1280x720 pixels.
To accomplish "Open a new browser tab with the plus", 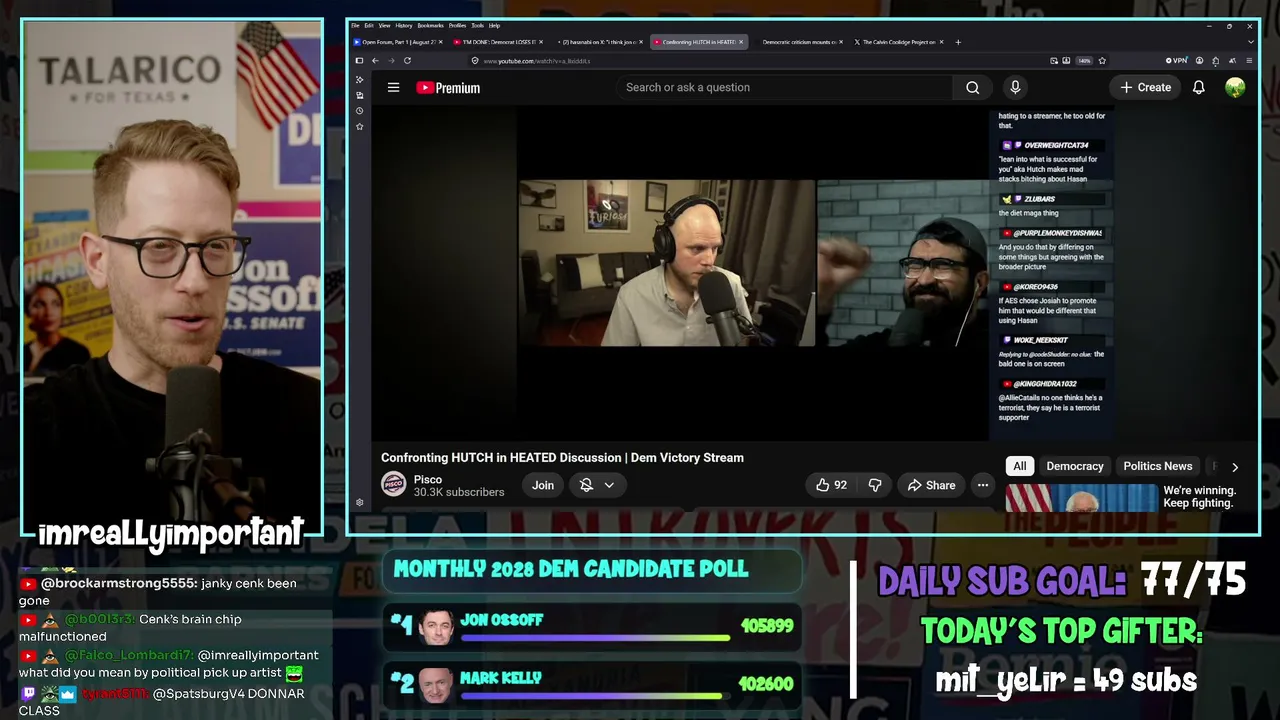I will [x=958, y=42].
